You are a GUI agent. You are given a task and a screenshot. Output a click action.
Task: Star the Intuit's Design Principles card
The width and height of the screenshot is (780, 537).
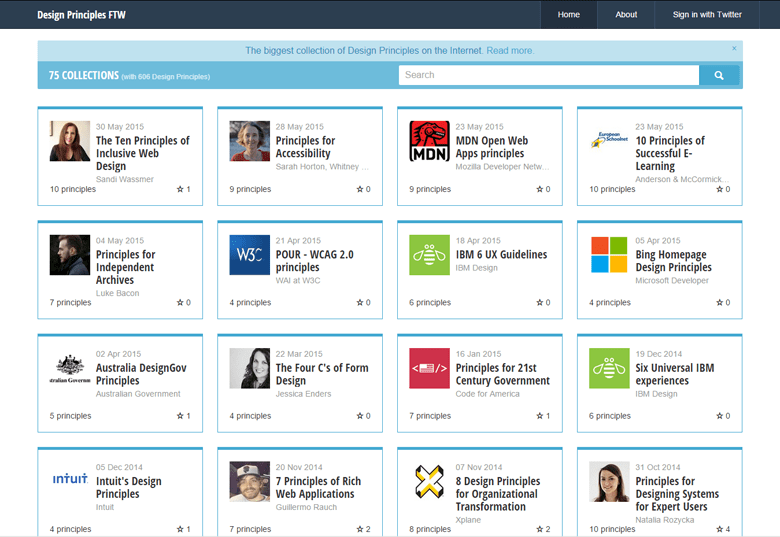[180, 529]
